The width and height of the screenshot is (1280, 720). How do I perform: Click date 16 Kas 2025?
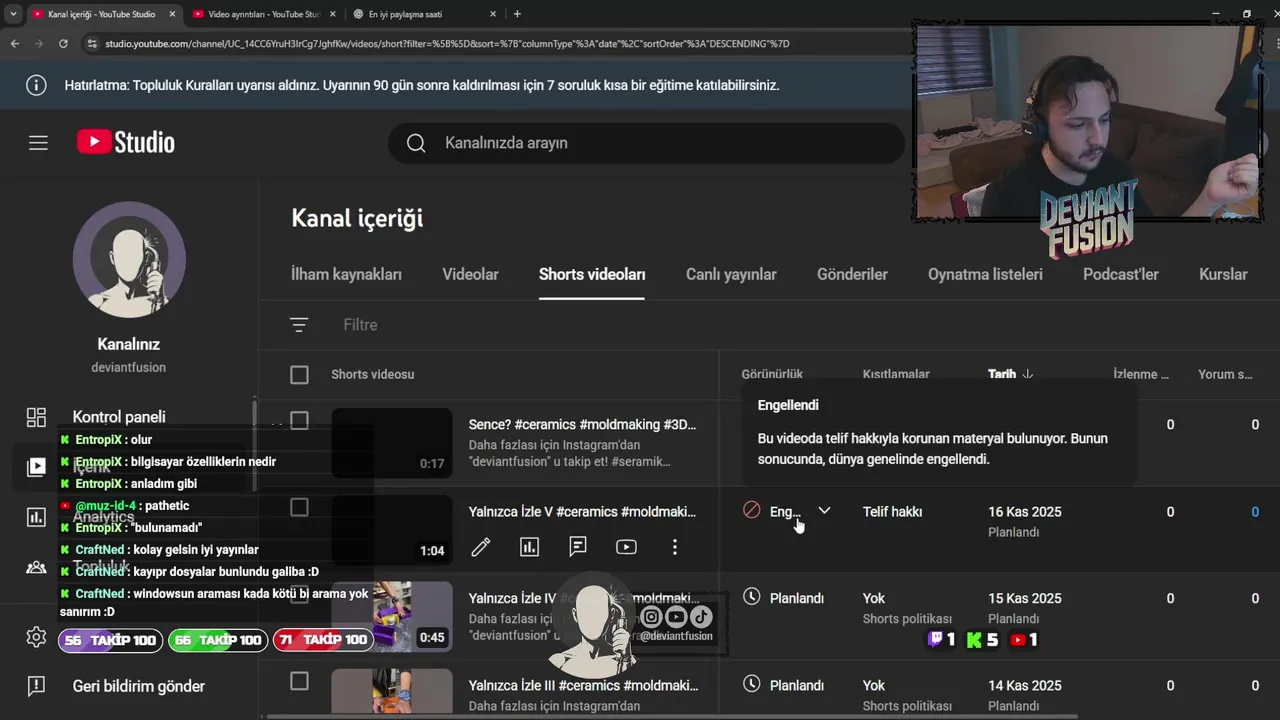pyautogui.click(x=1025, y=511)
